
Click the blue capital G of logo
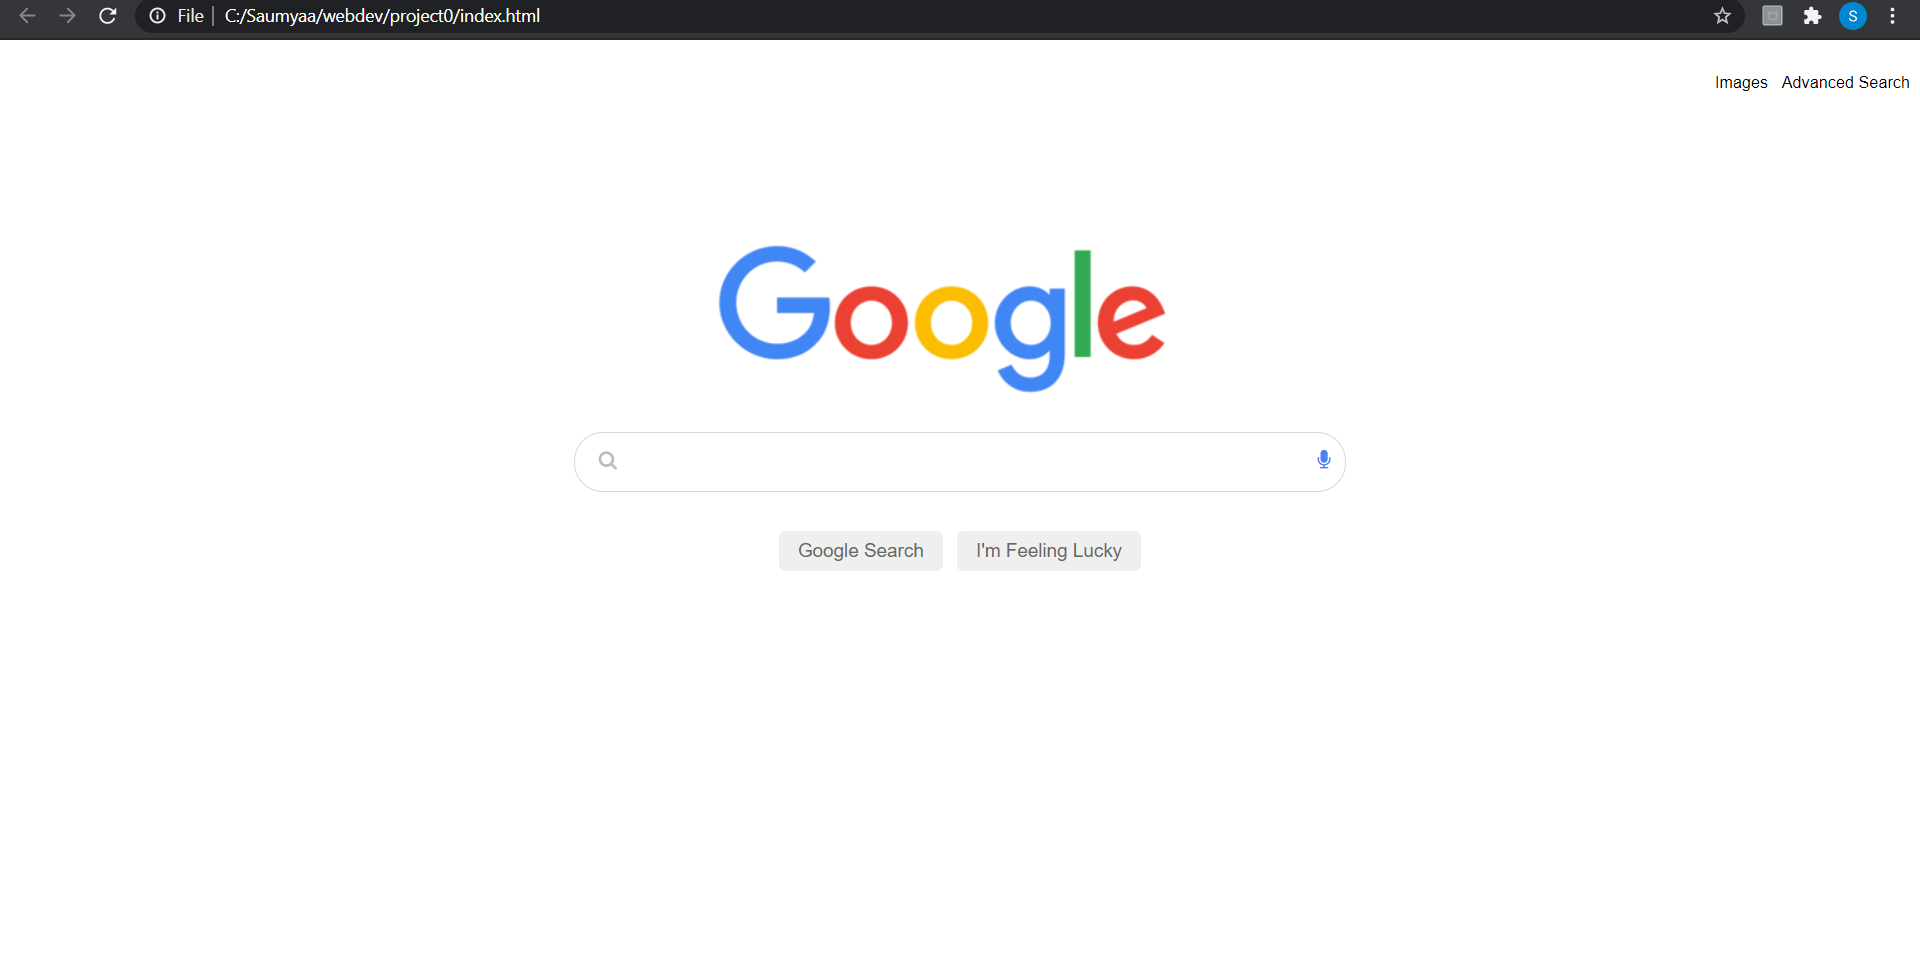pos(775,303)
